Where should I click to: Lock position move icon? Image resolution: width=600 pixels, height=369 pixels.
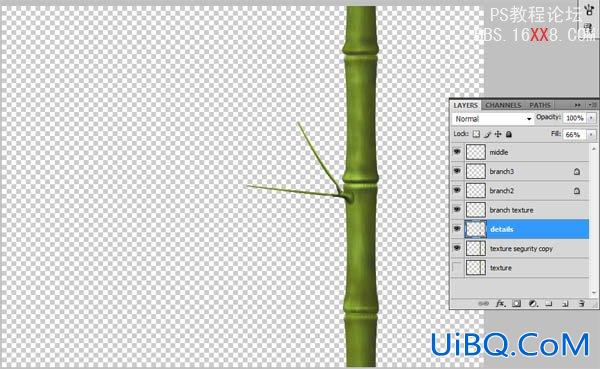click(498, 134)
